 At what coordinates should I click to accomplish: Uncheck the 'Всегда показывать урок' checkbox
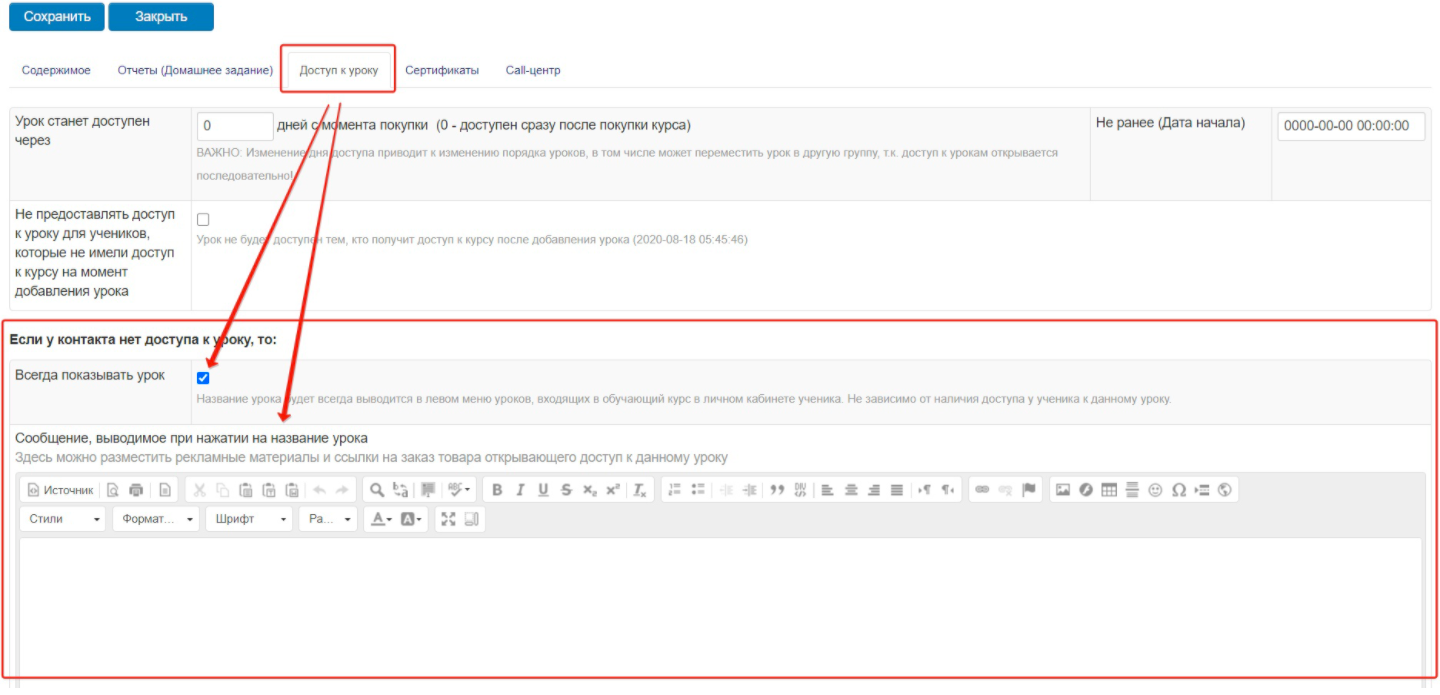(x=204, y=378)
